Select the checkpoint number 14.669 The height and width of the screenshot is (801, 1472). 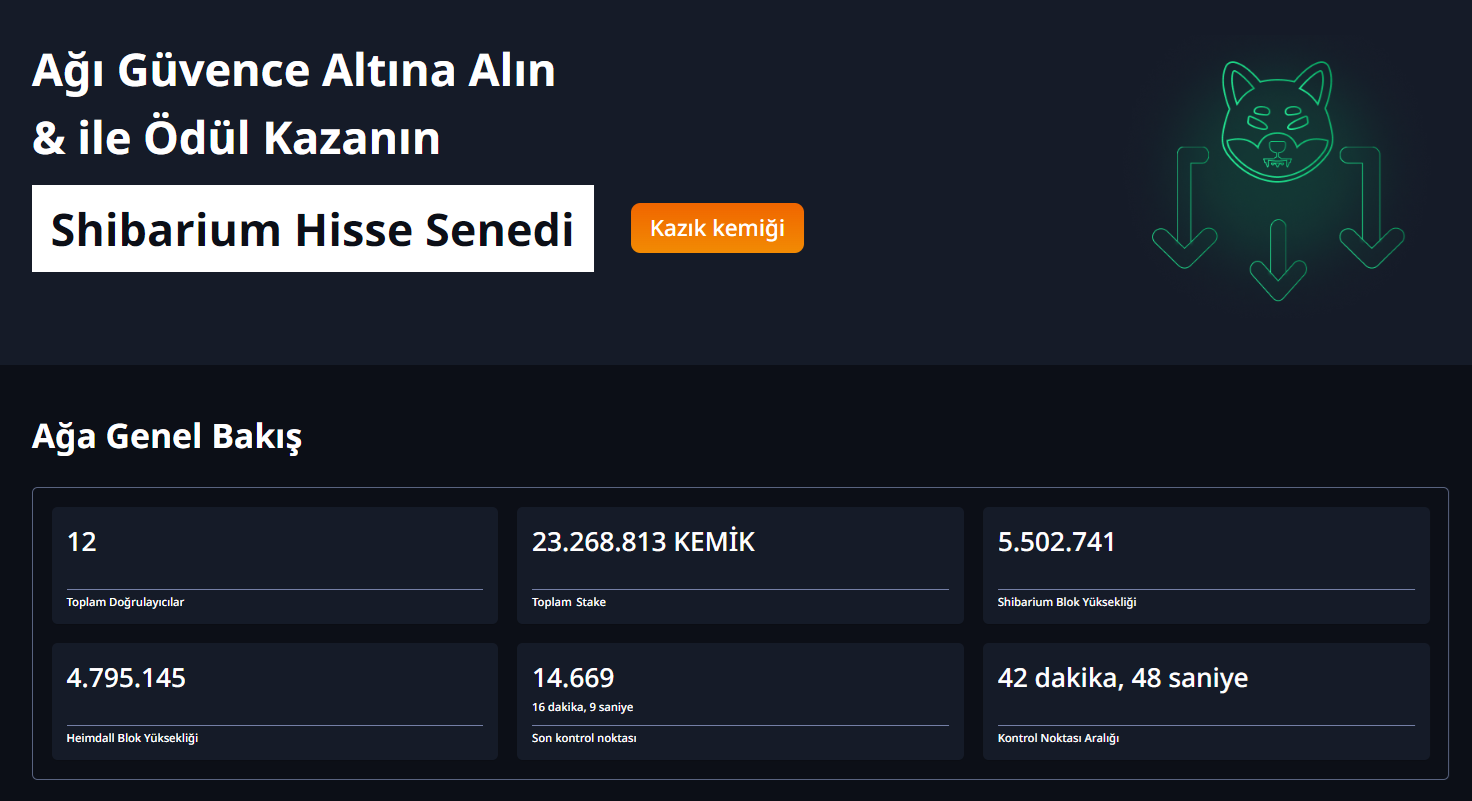pos(574,677)
